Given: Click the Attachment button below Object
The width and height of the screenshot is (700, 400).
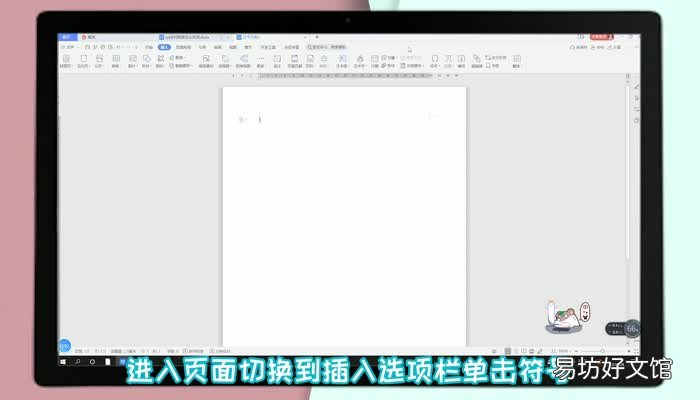Looking at the screenshot, I should 388,66.
